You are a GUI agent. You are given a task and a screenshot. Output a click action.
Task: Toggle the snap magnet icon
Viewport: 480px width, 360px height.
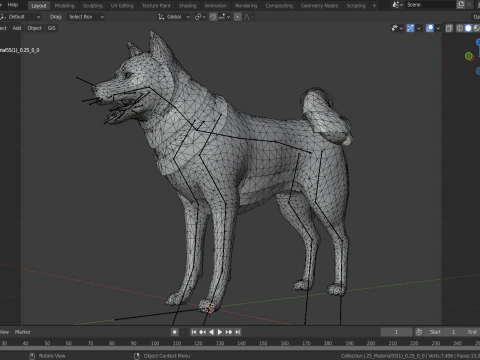pos(213,17)
